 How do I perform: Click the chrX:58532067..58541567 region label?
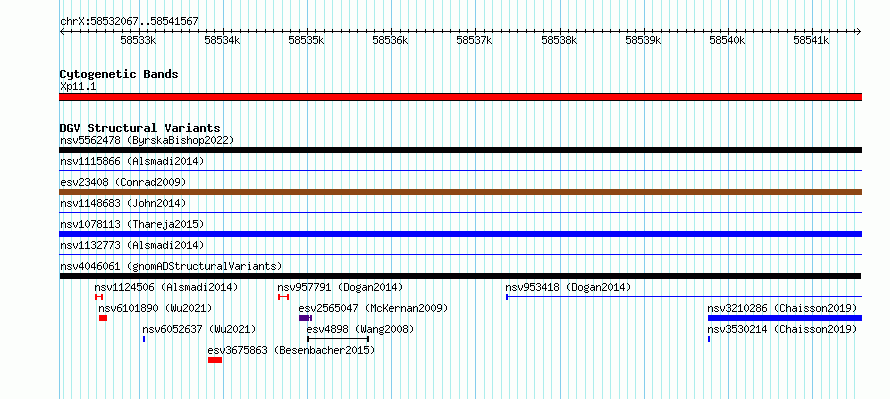pos(129,22)
